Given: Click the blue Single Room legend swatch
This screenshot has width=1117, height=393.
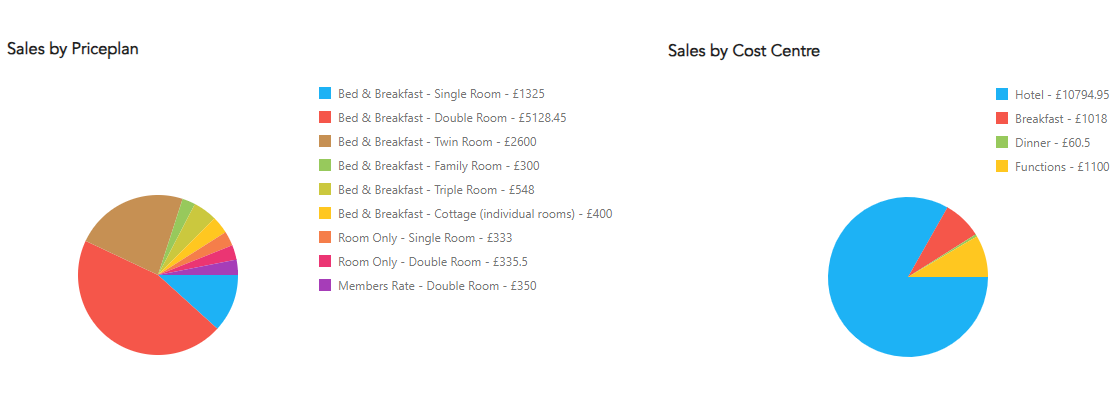Looking at the screenshot, I should point(326,93).
